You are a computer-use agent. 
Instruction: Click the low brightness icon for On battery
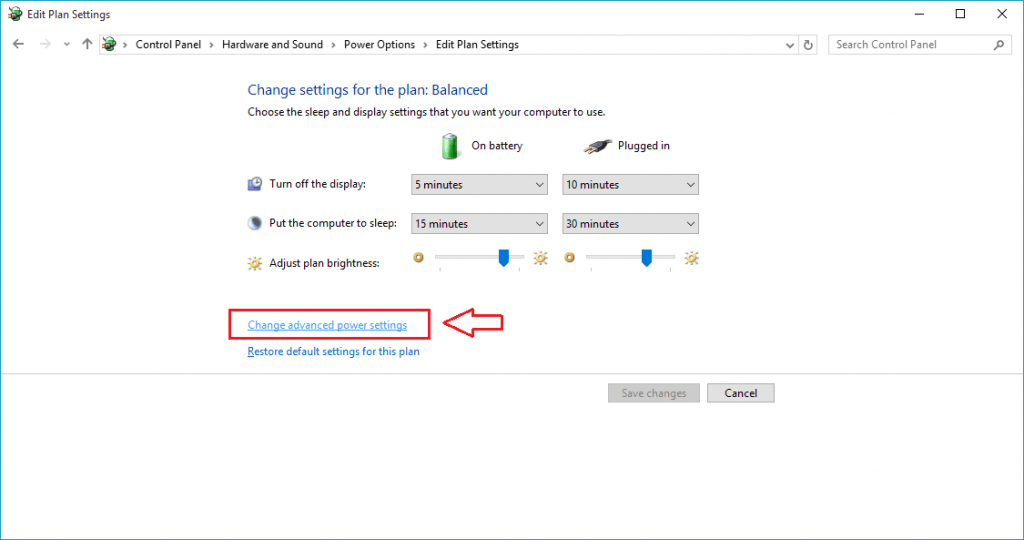click(418, 258)
